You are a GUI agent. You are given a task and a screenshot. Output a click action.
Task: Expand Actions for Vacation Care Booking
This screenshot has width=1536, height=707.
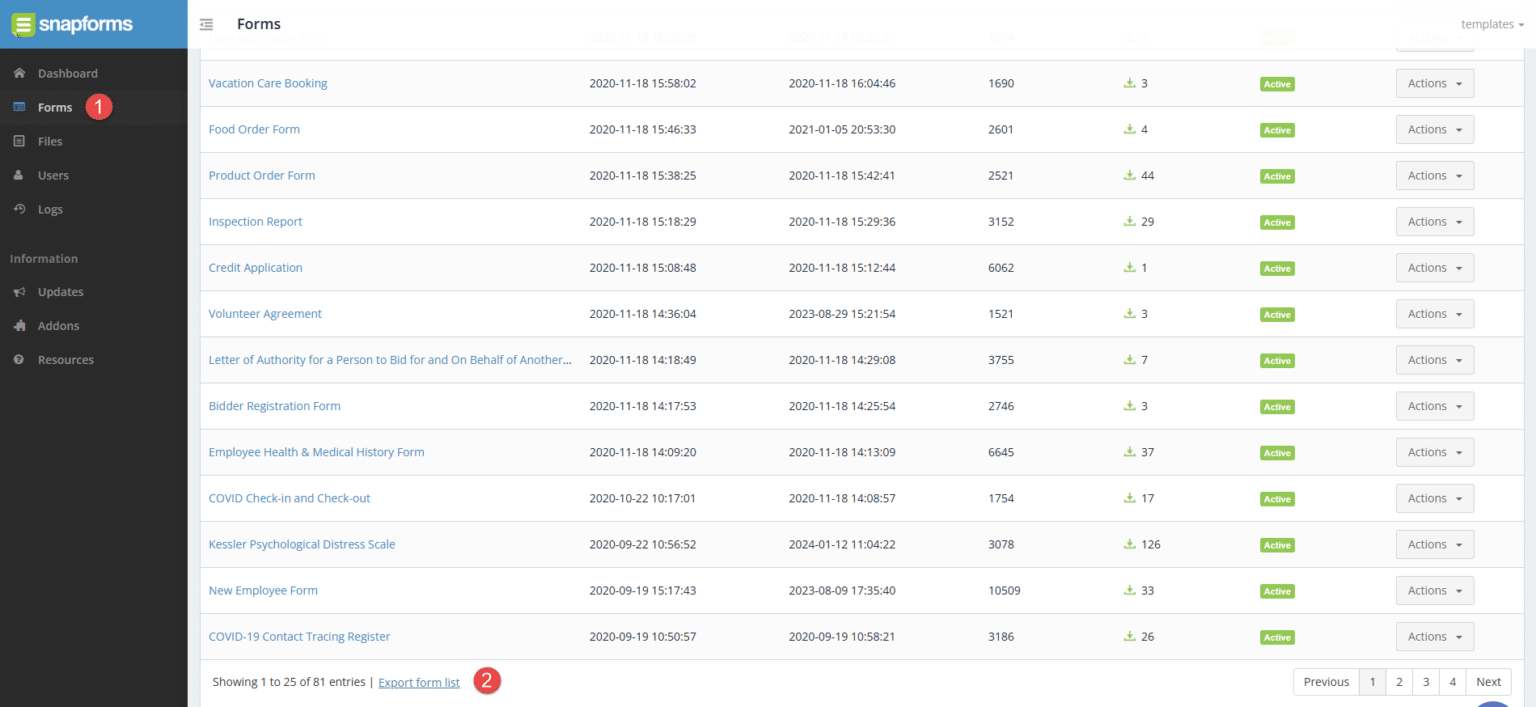click(x=1434, y=83)
